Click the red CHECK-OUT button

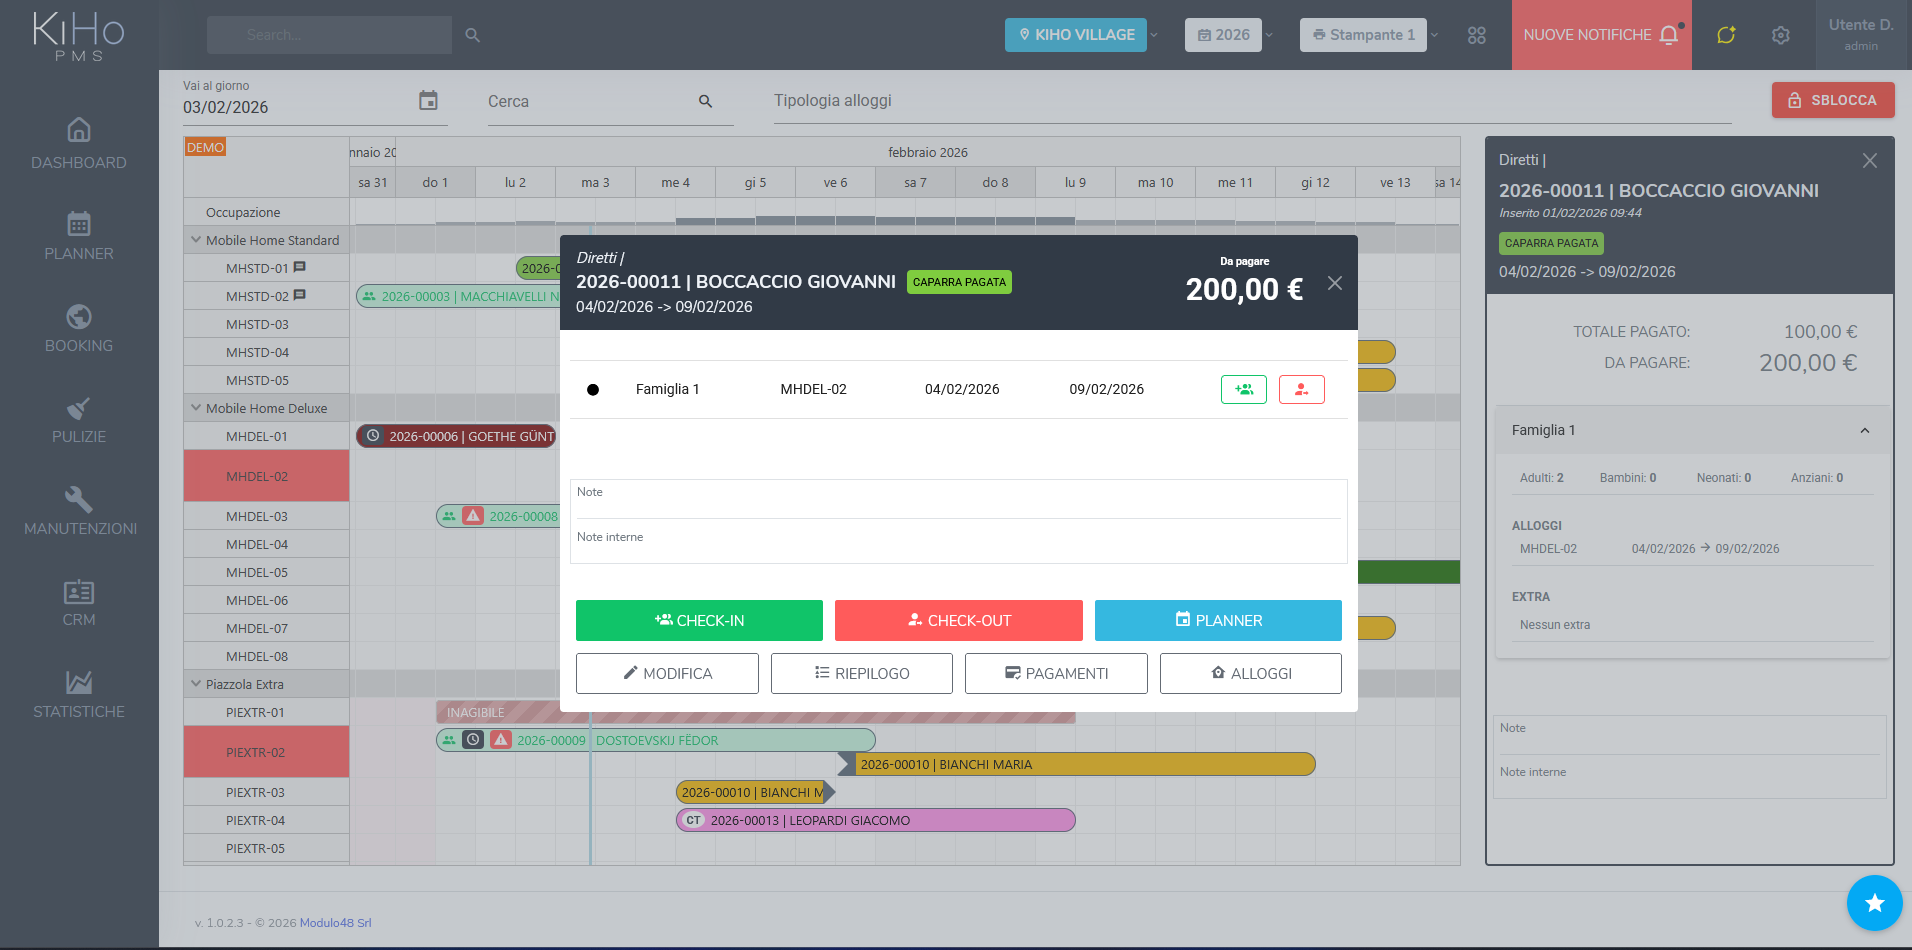pos(959,620)
